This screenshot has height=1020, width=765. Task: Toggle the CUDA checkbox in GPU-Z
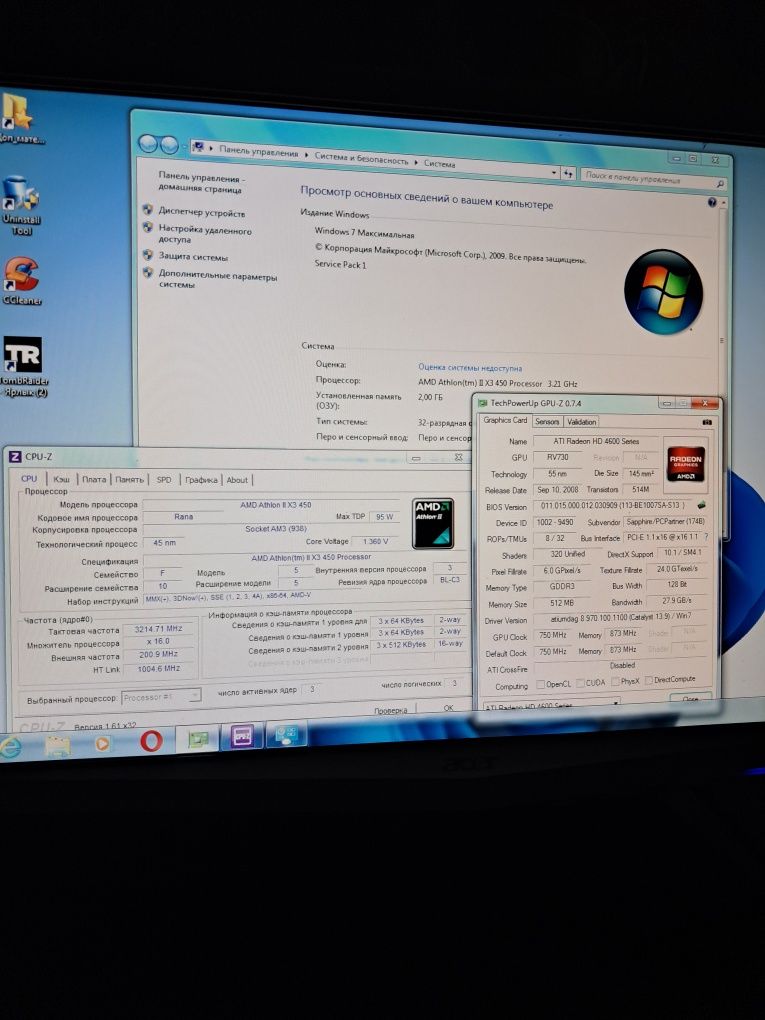click(x=580, y=683)
